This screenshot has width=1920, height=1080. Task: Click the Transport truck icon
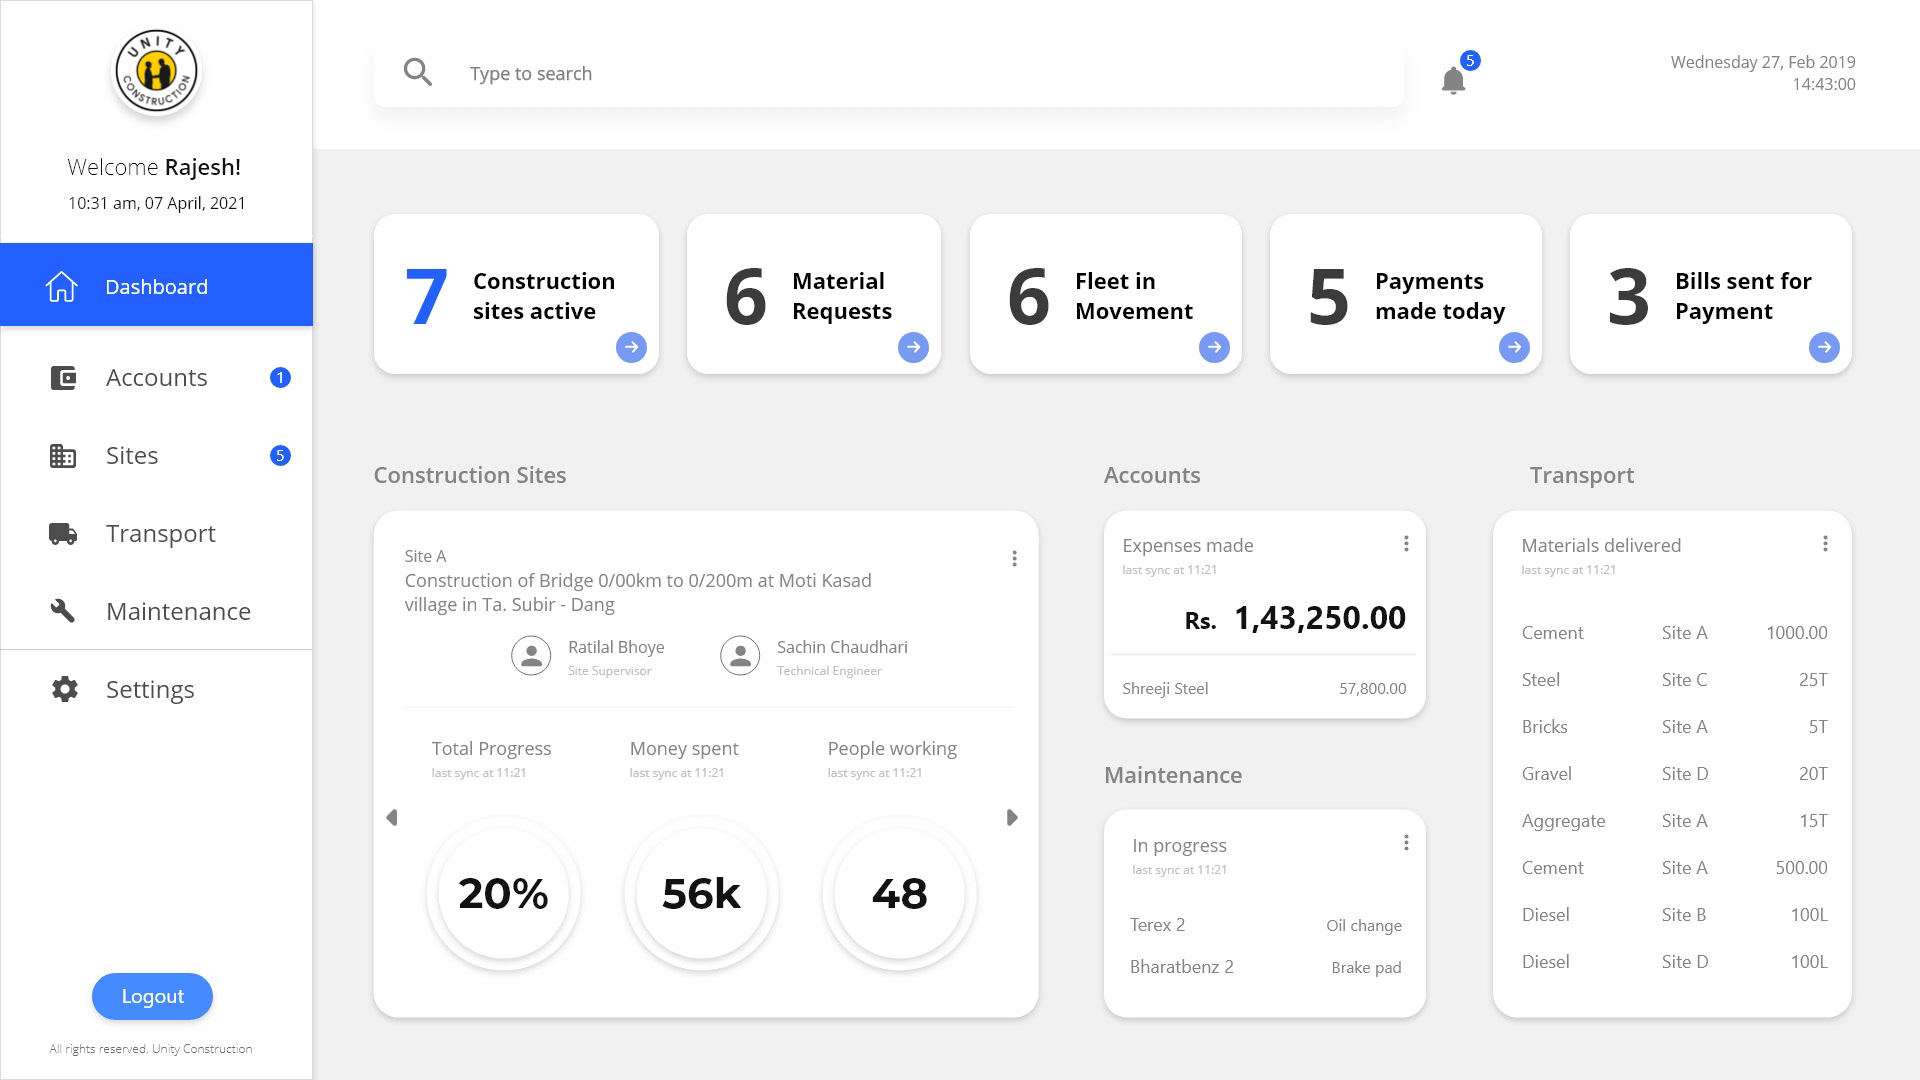[x=63, y=534]
